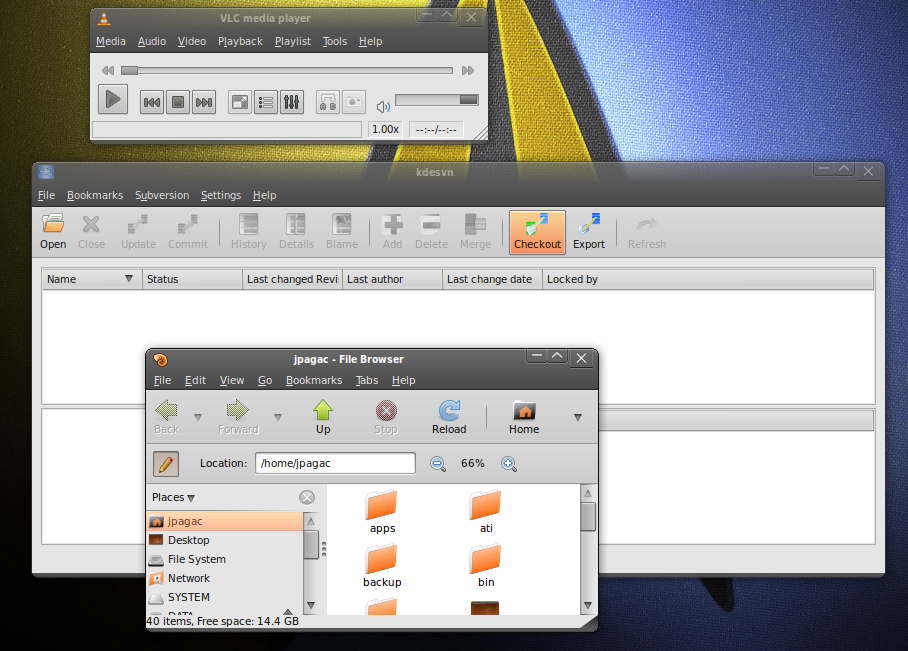Select File System in Places list
The image size is (908, 651).
coord(225,559)
